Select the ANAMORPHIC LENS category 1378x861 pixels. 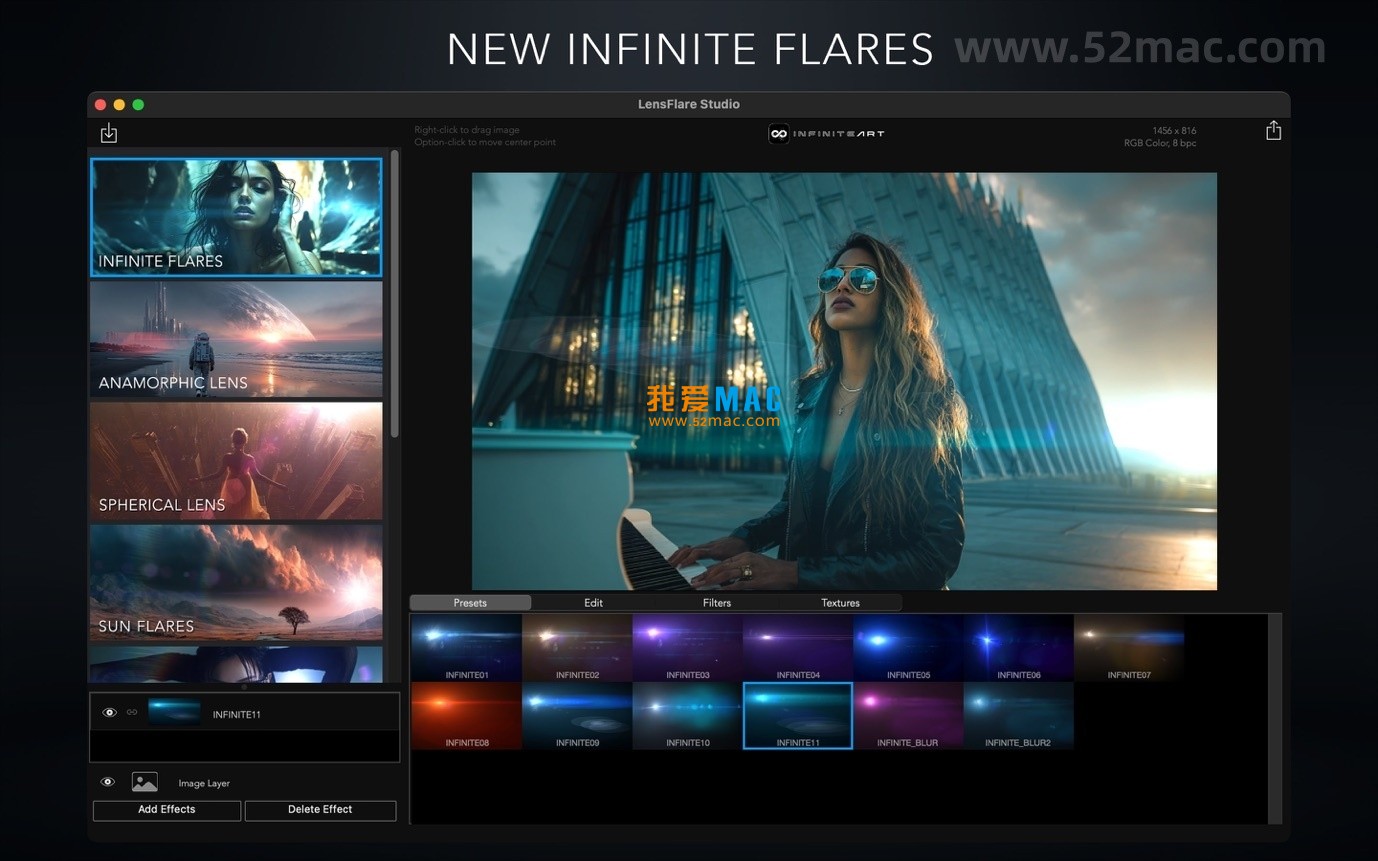(236, 338)
